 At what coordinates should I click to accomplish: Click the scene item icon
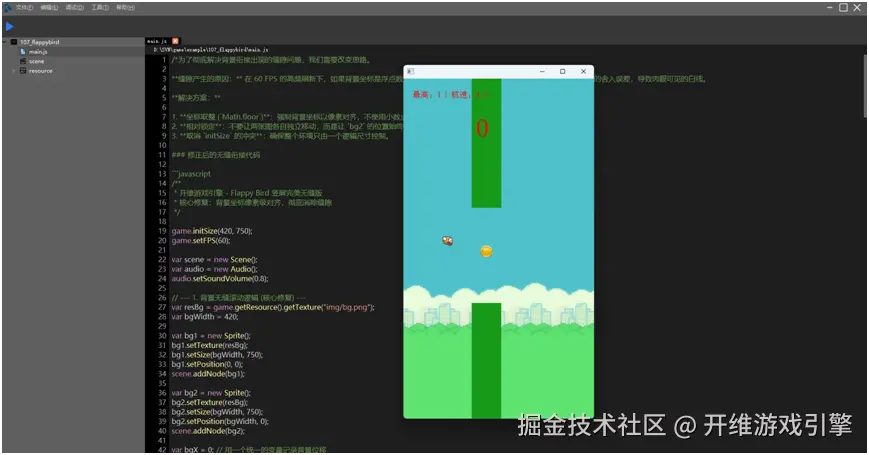click(x=23, y=61)
